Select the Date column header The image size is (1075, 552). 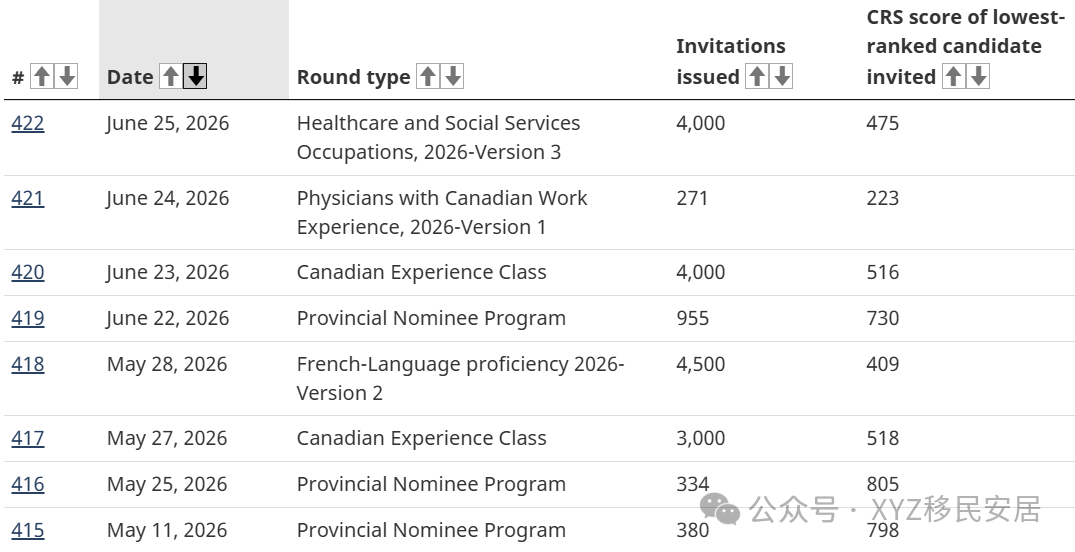(x=130, y=77)
